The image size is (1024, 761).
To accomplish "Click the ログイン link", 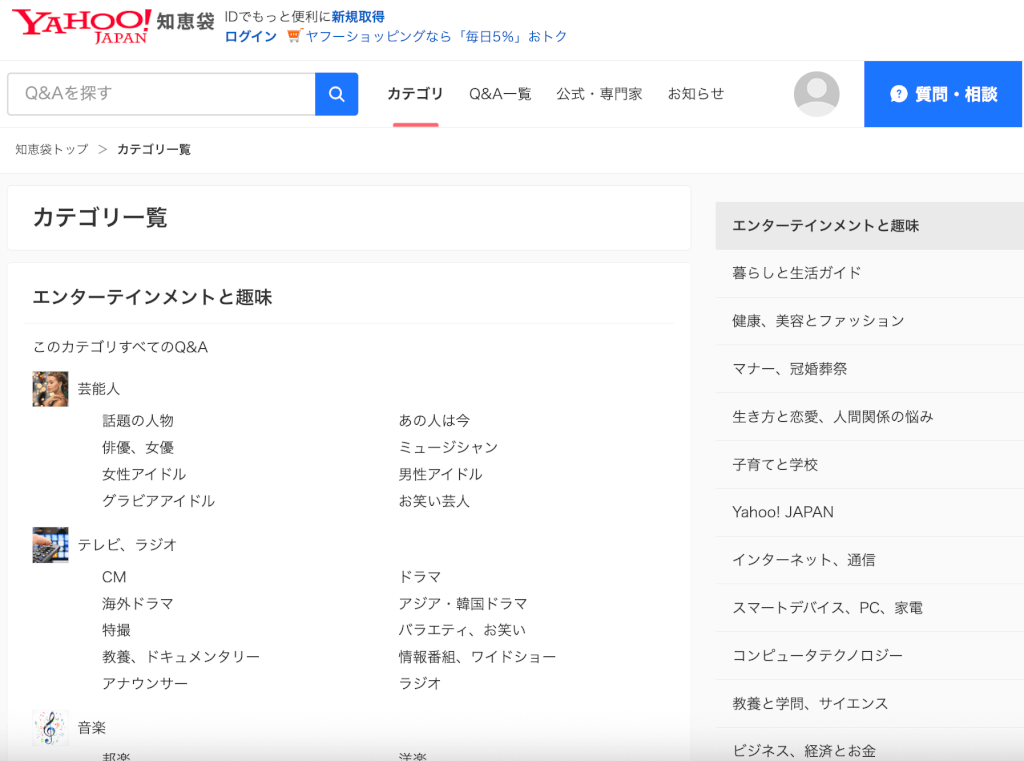I will (x=249, y=36).
